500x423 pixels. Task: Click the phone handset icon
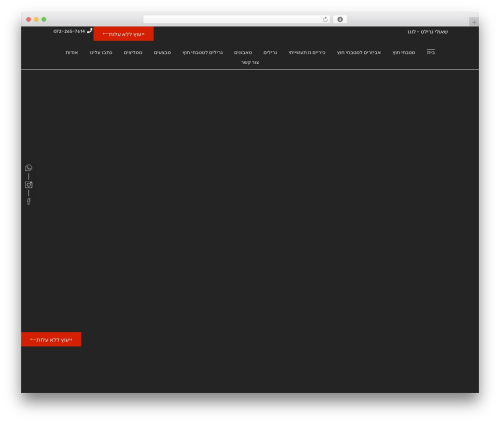[89, 31]
